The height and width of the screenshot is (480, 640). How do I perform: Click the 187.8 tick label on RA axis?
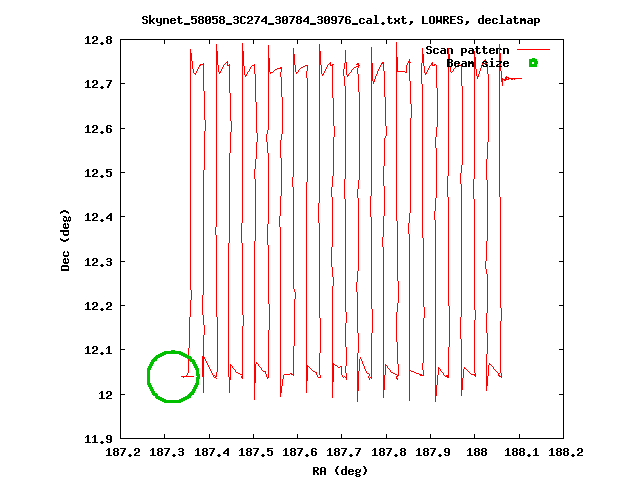pyautogui.click(x=389, y=452)
